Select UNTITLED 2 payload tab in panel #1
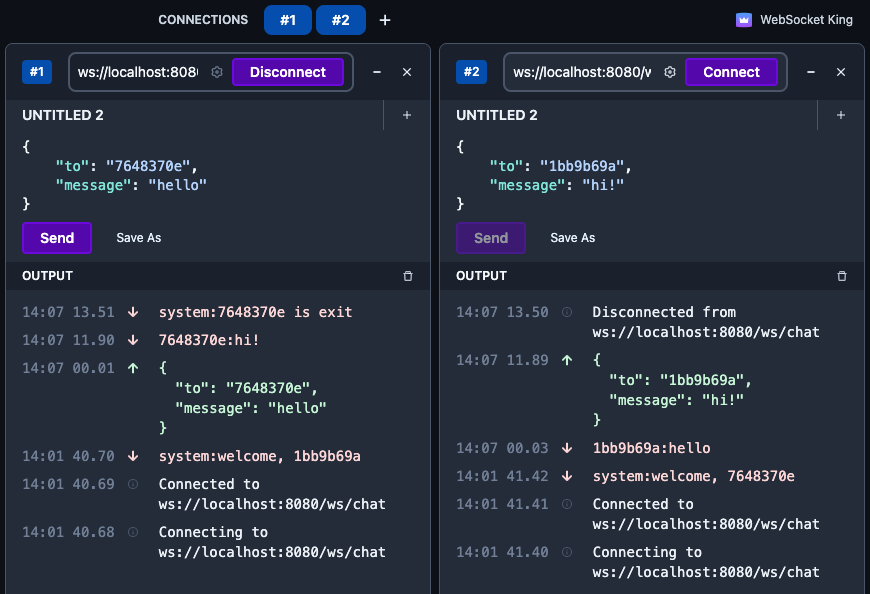The width and height of the screenshot is (870, 594). (x=63, y=115)
